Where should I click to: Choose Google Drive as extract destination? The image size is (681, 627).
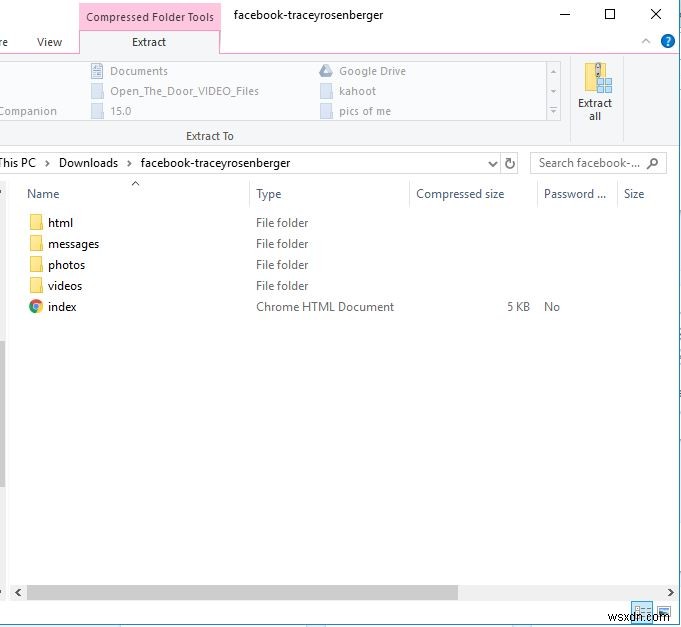point(363,71)
